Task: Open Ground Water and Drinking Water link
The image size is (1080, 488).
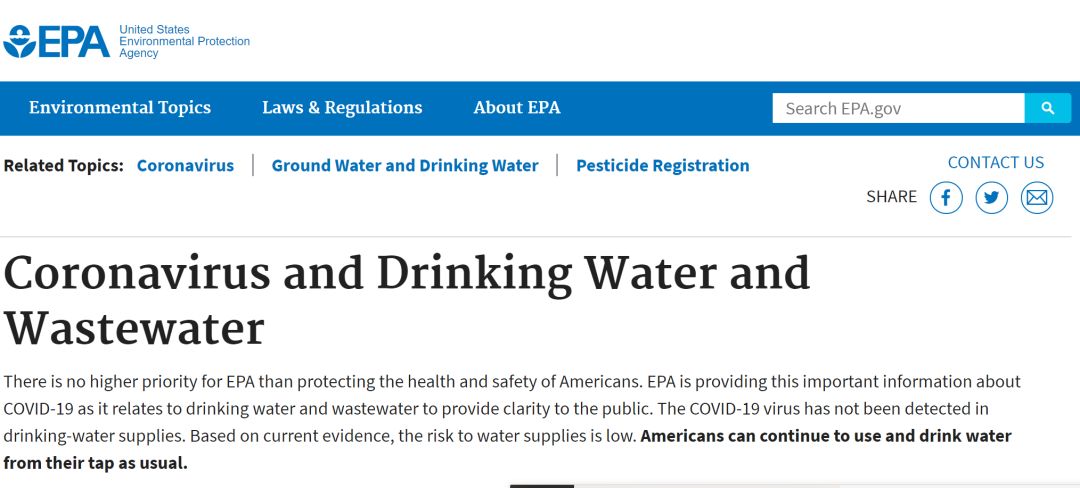Action: (x=405, y=165)
